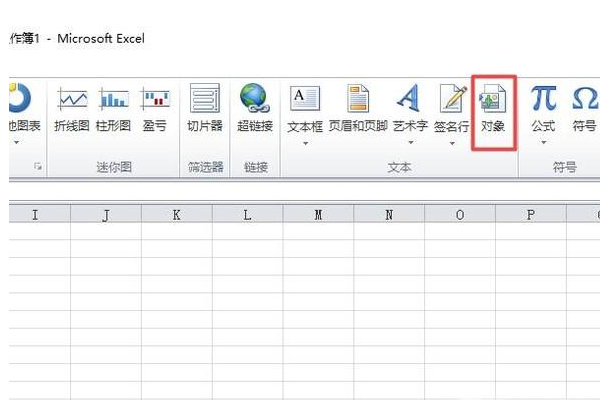The image size is (600, 400).
Task: Select column K header
Action: tap(177, 215)
